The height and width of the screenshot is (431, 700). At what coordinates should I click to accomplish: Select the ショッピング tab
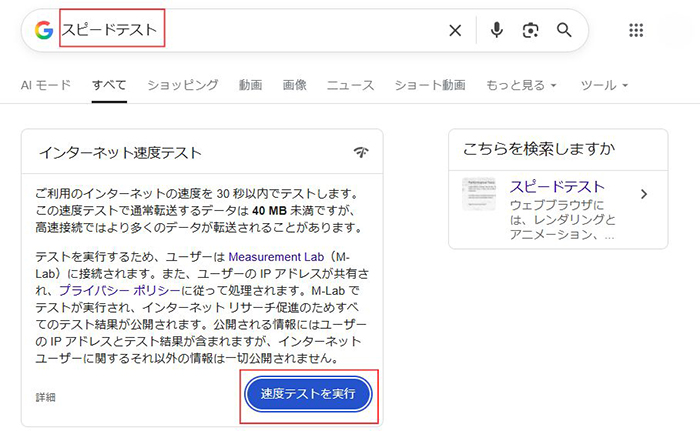coord(182,85)
